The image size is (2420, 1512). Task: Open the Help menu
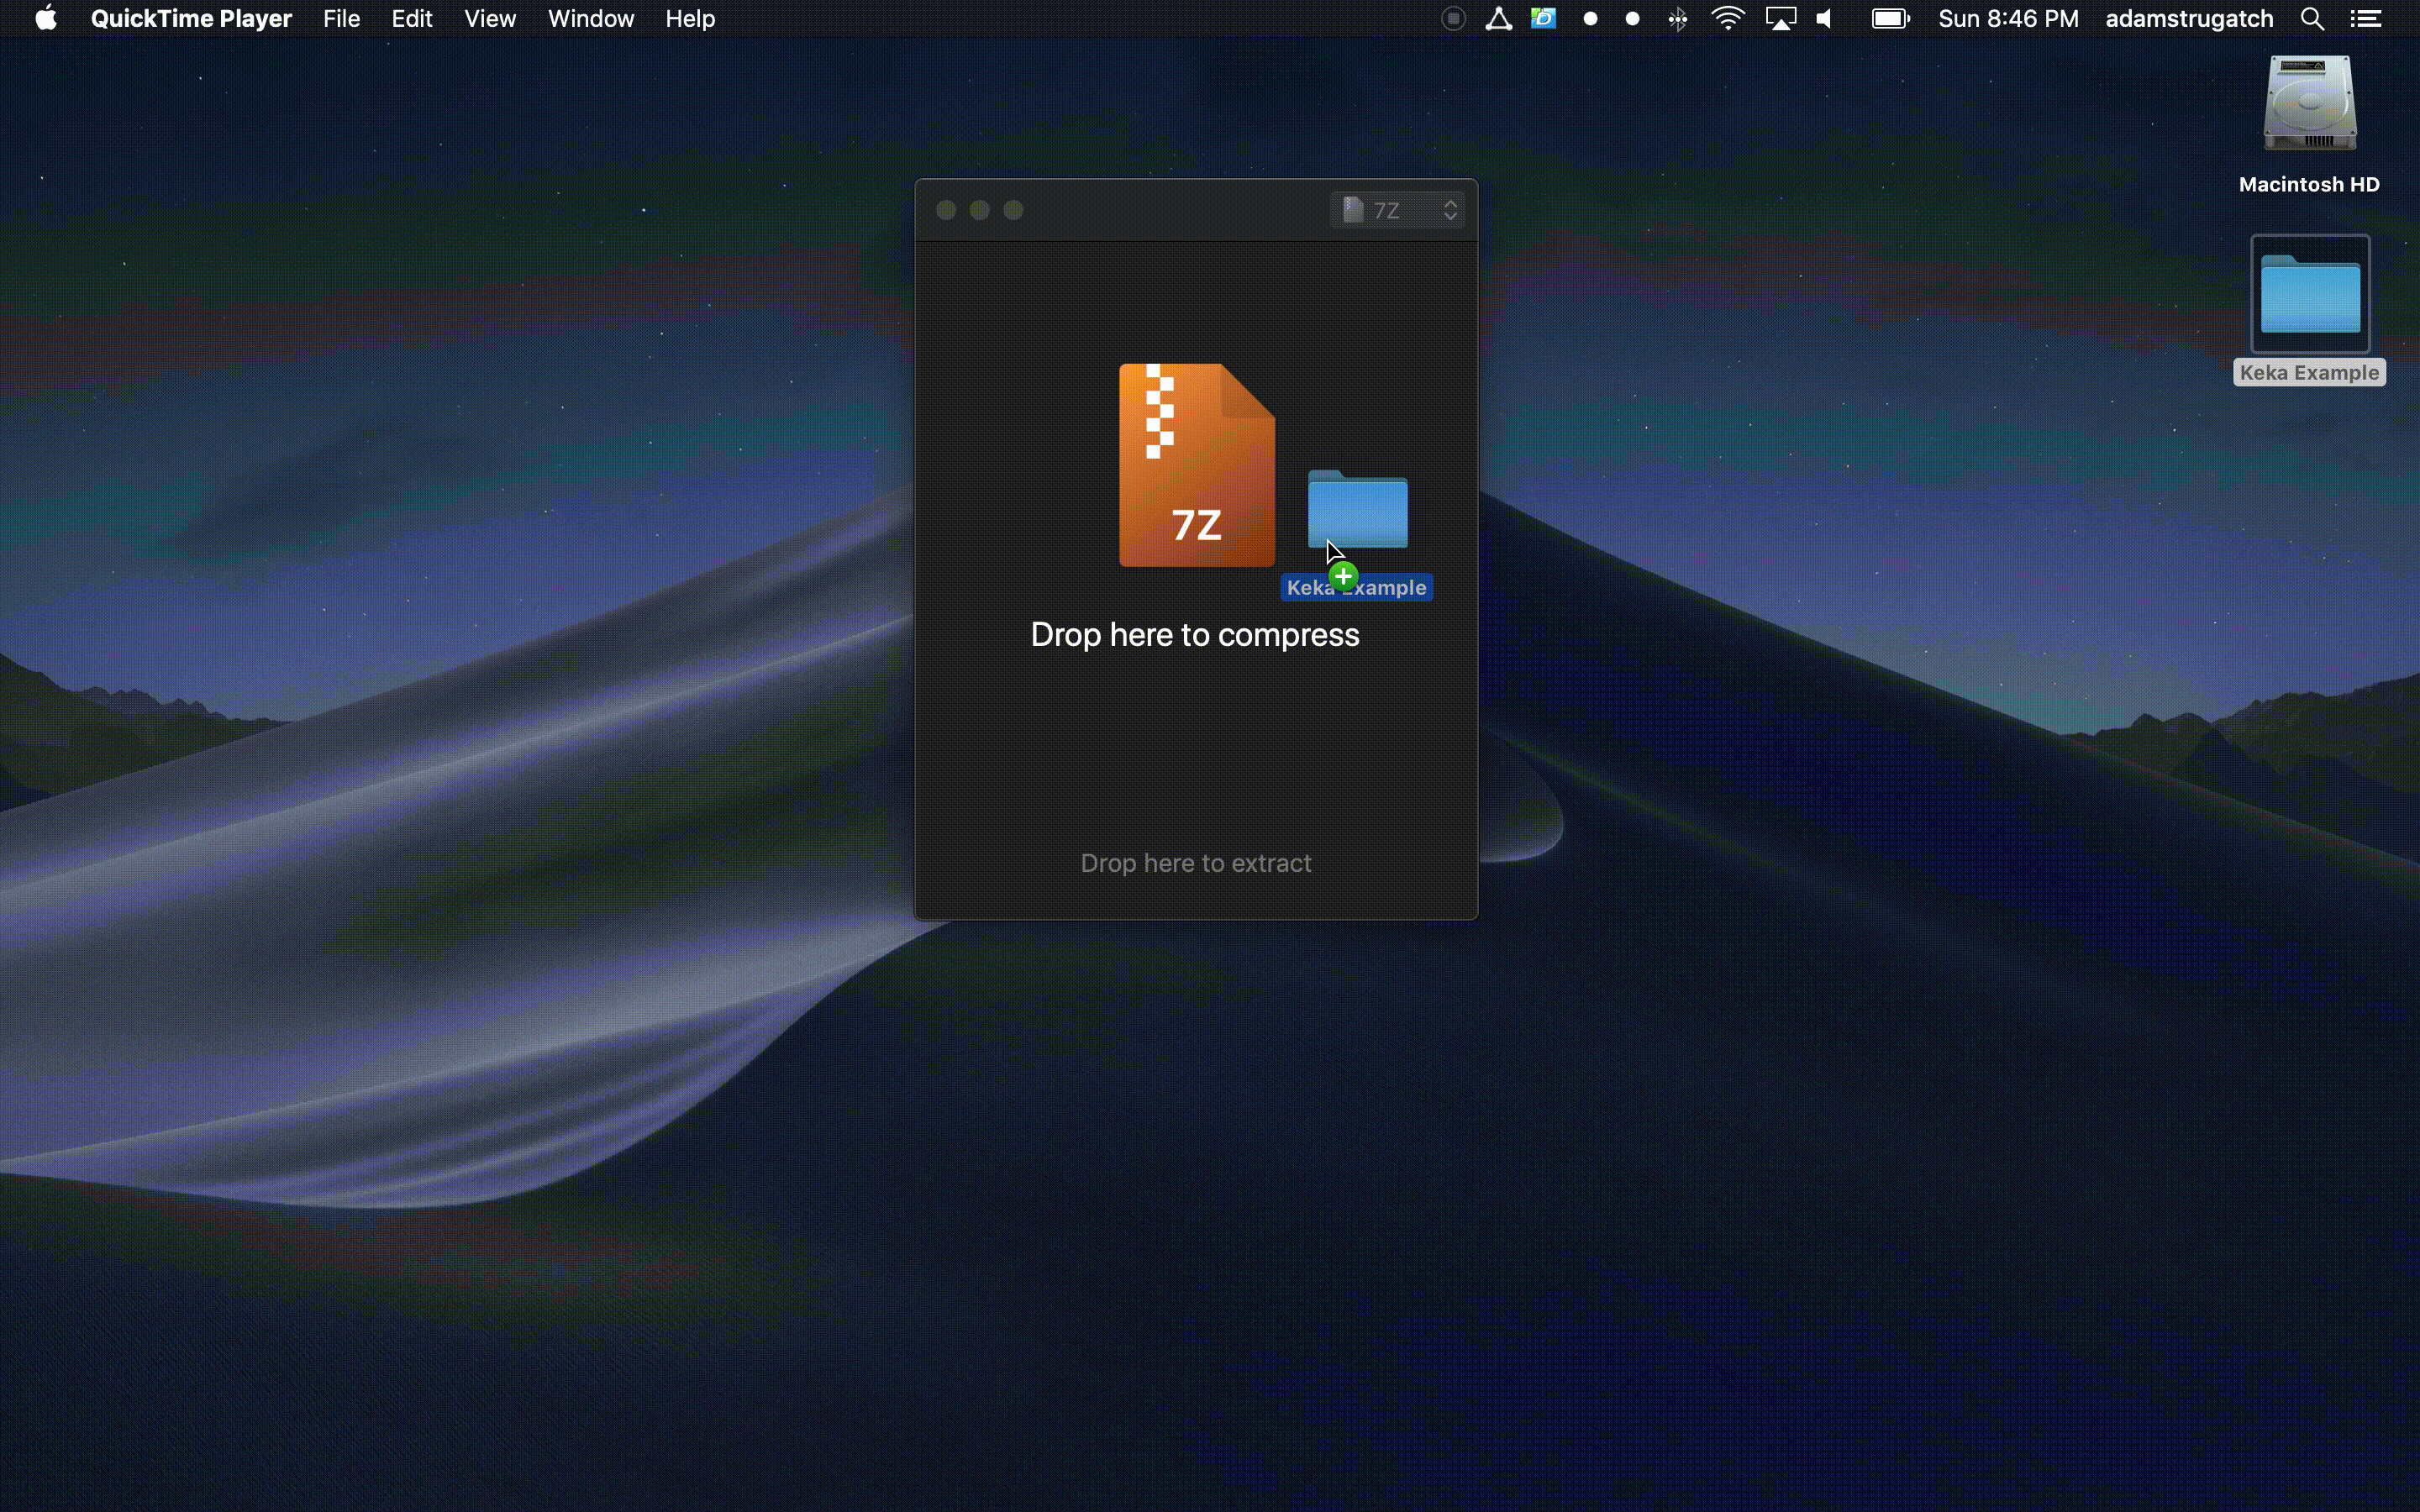tap(690, 18)
